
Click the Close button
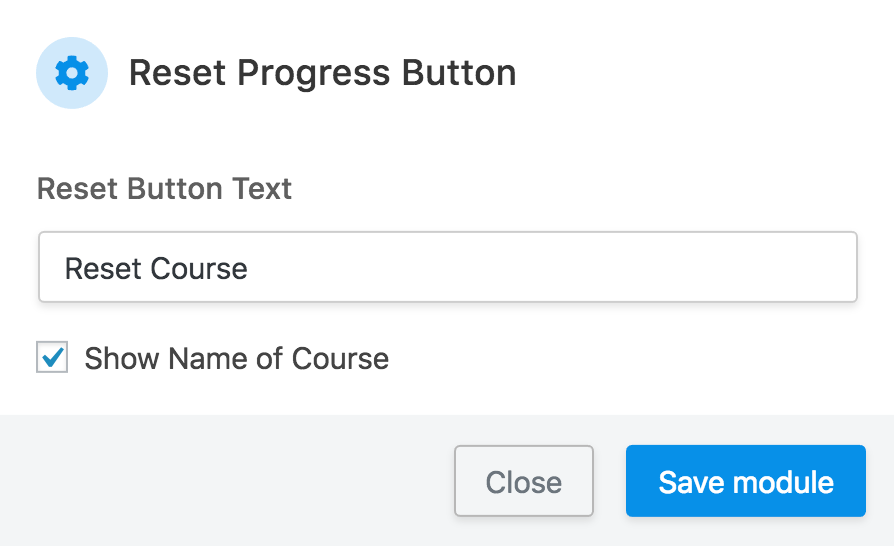point(523,482)
